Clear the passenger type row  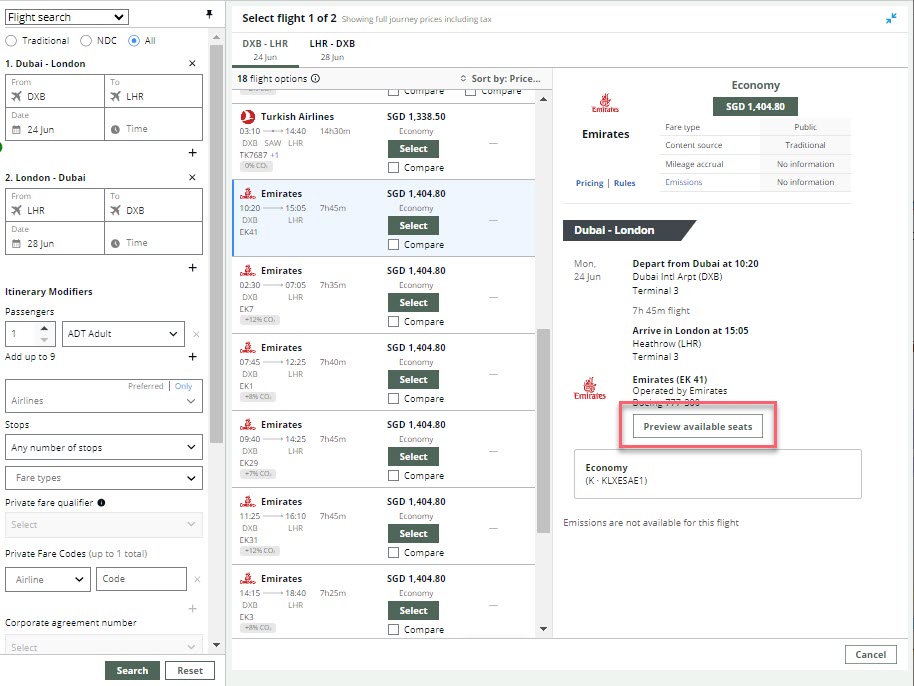click(x=196, y=334)
